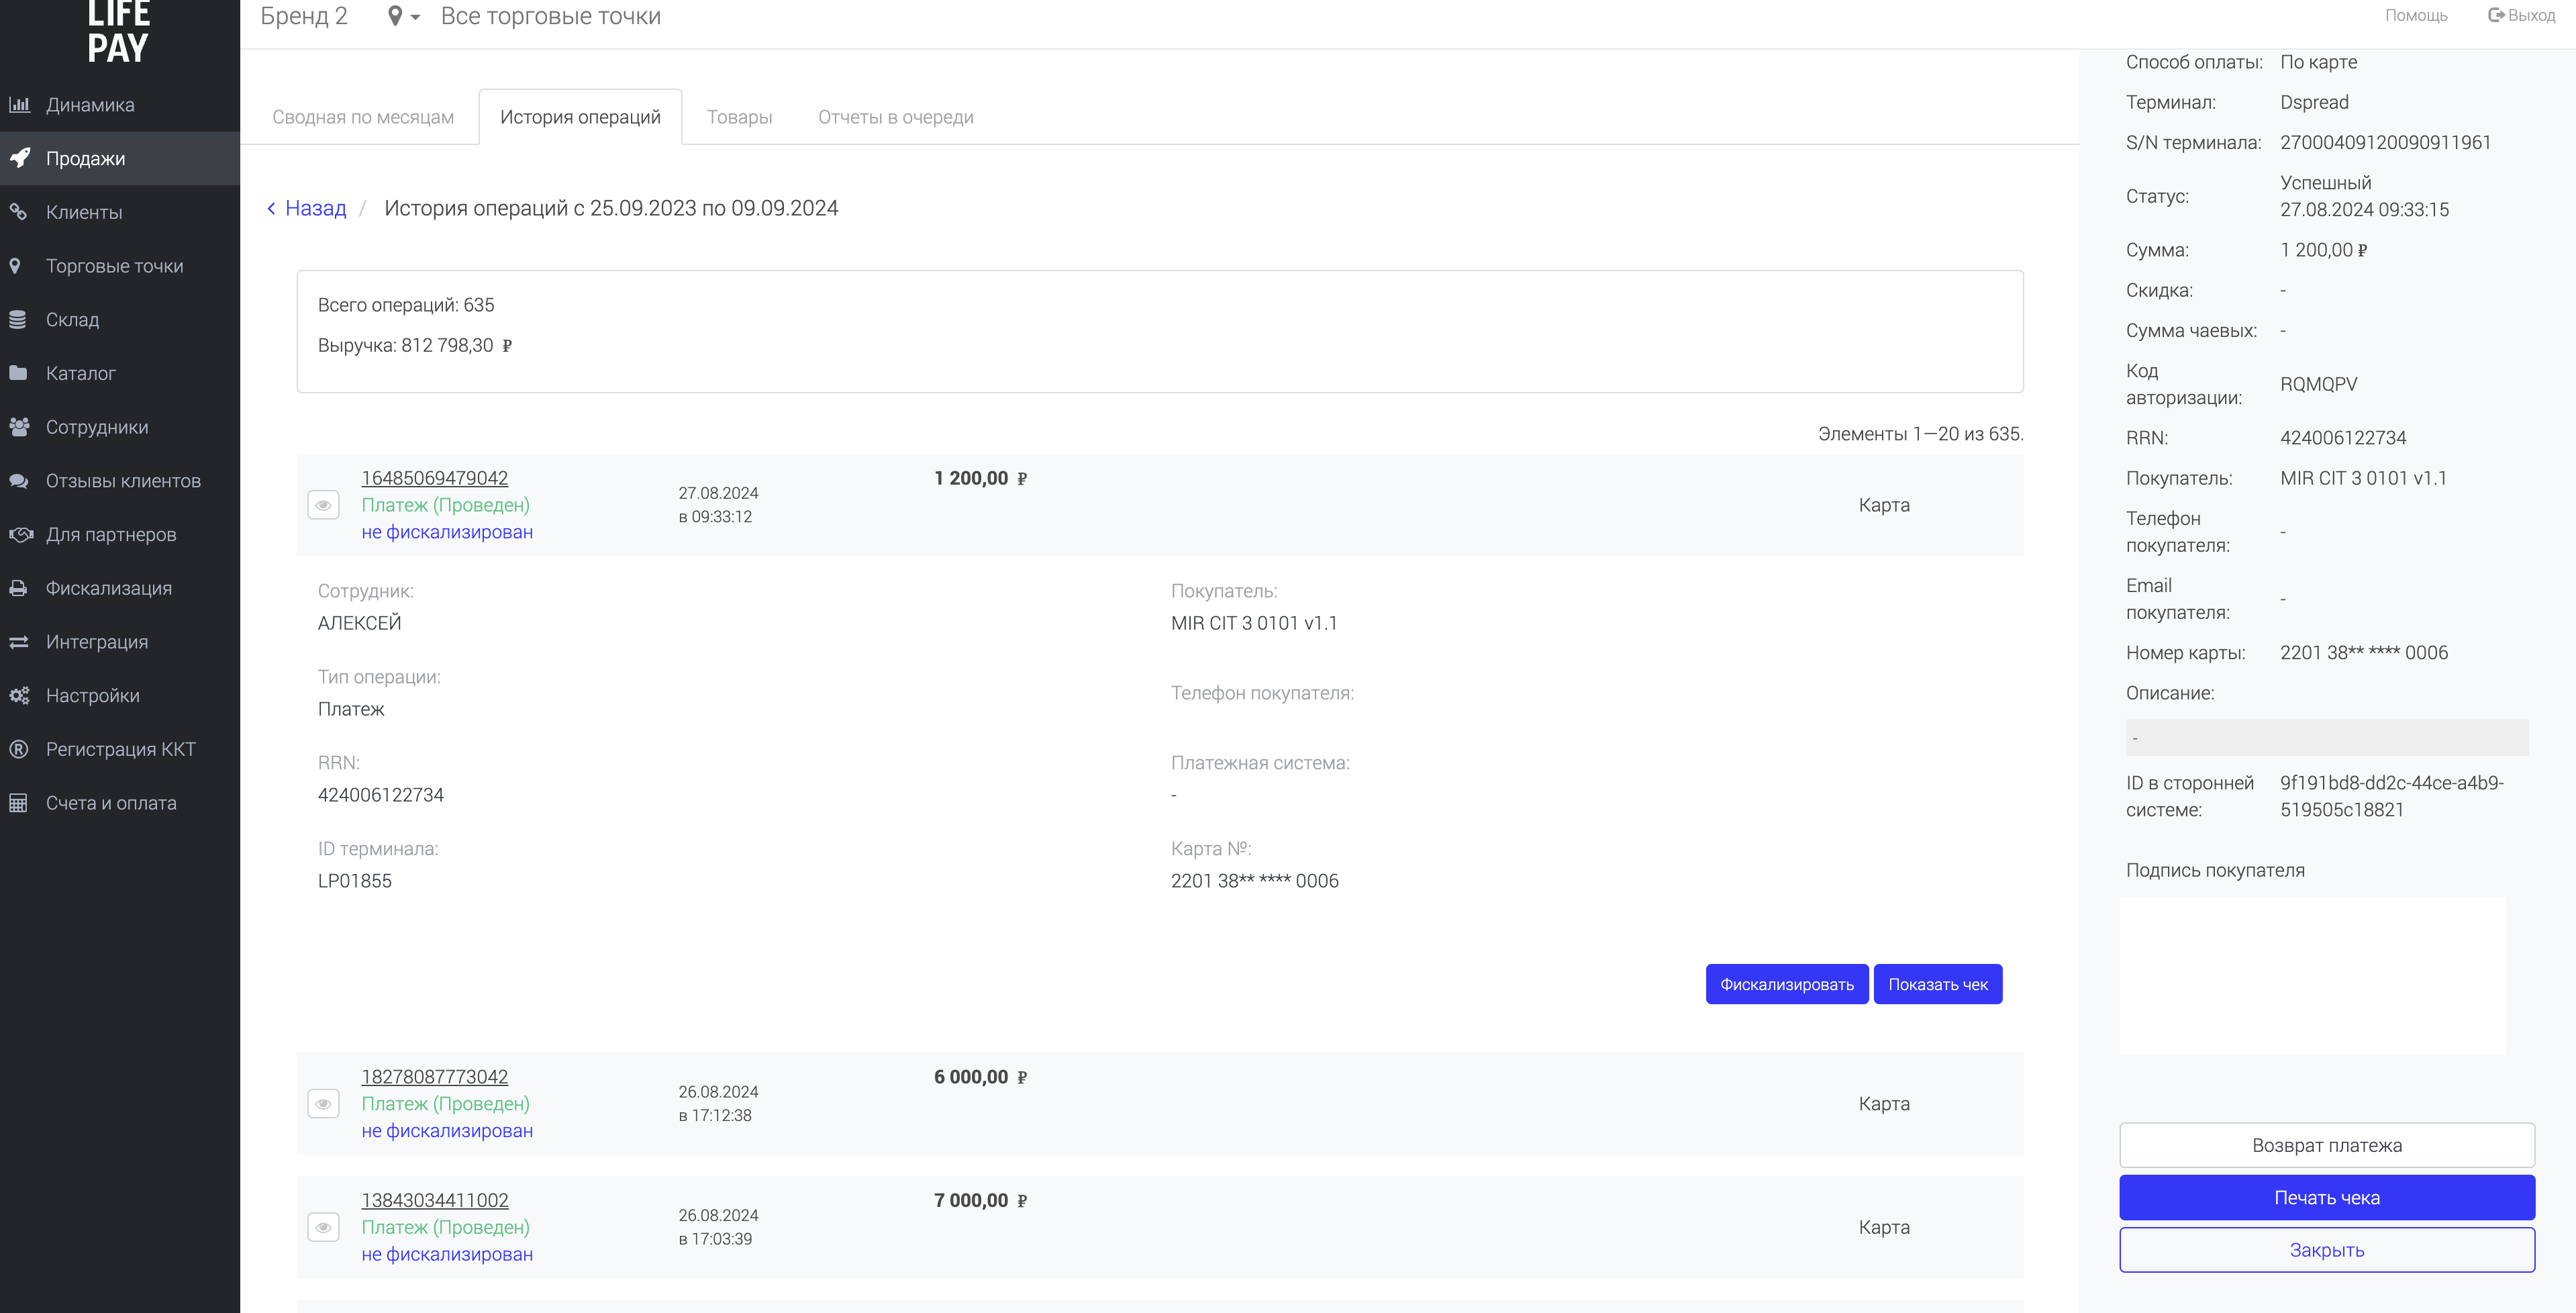Screen dimensions: 2576x1313
Task: Click не фискализирован under 1 200,00 payment
Action: [x=447, y=532]
